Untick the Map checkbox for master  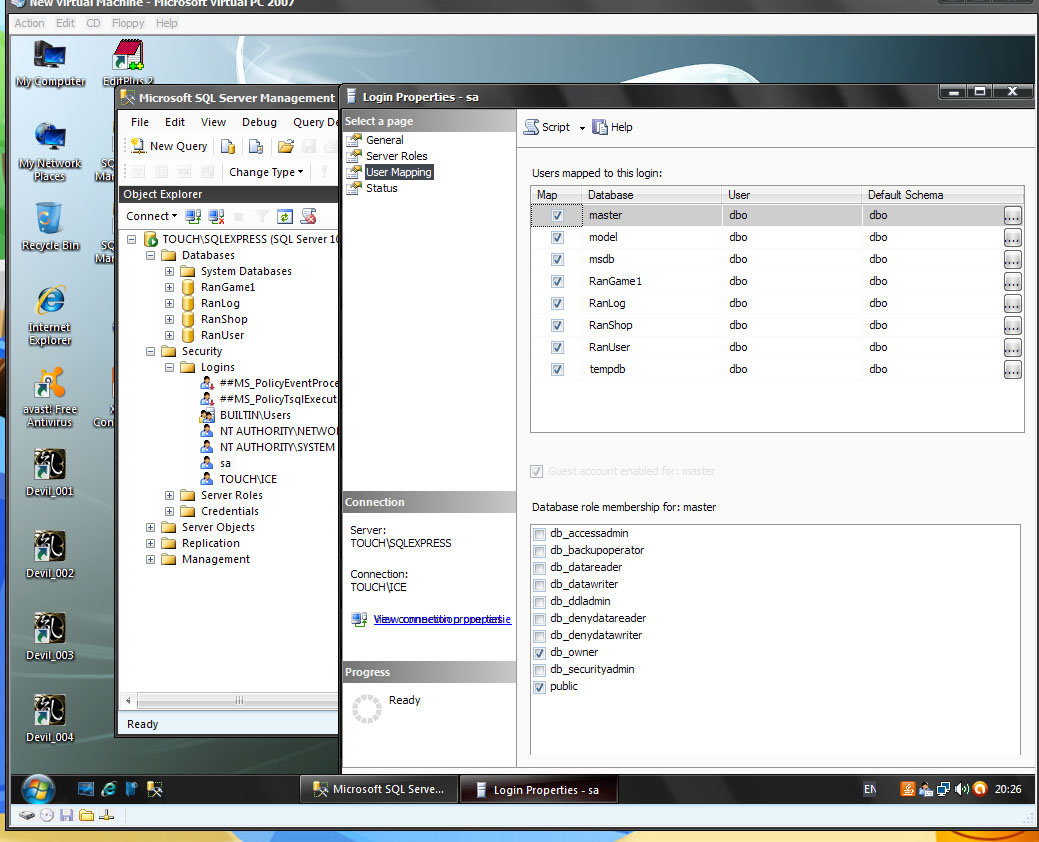pyautogui.click(x=557, y=215)
